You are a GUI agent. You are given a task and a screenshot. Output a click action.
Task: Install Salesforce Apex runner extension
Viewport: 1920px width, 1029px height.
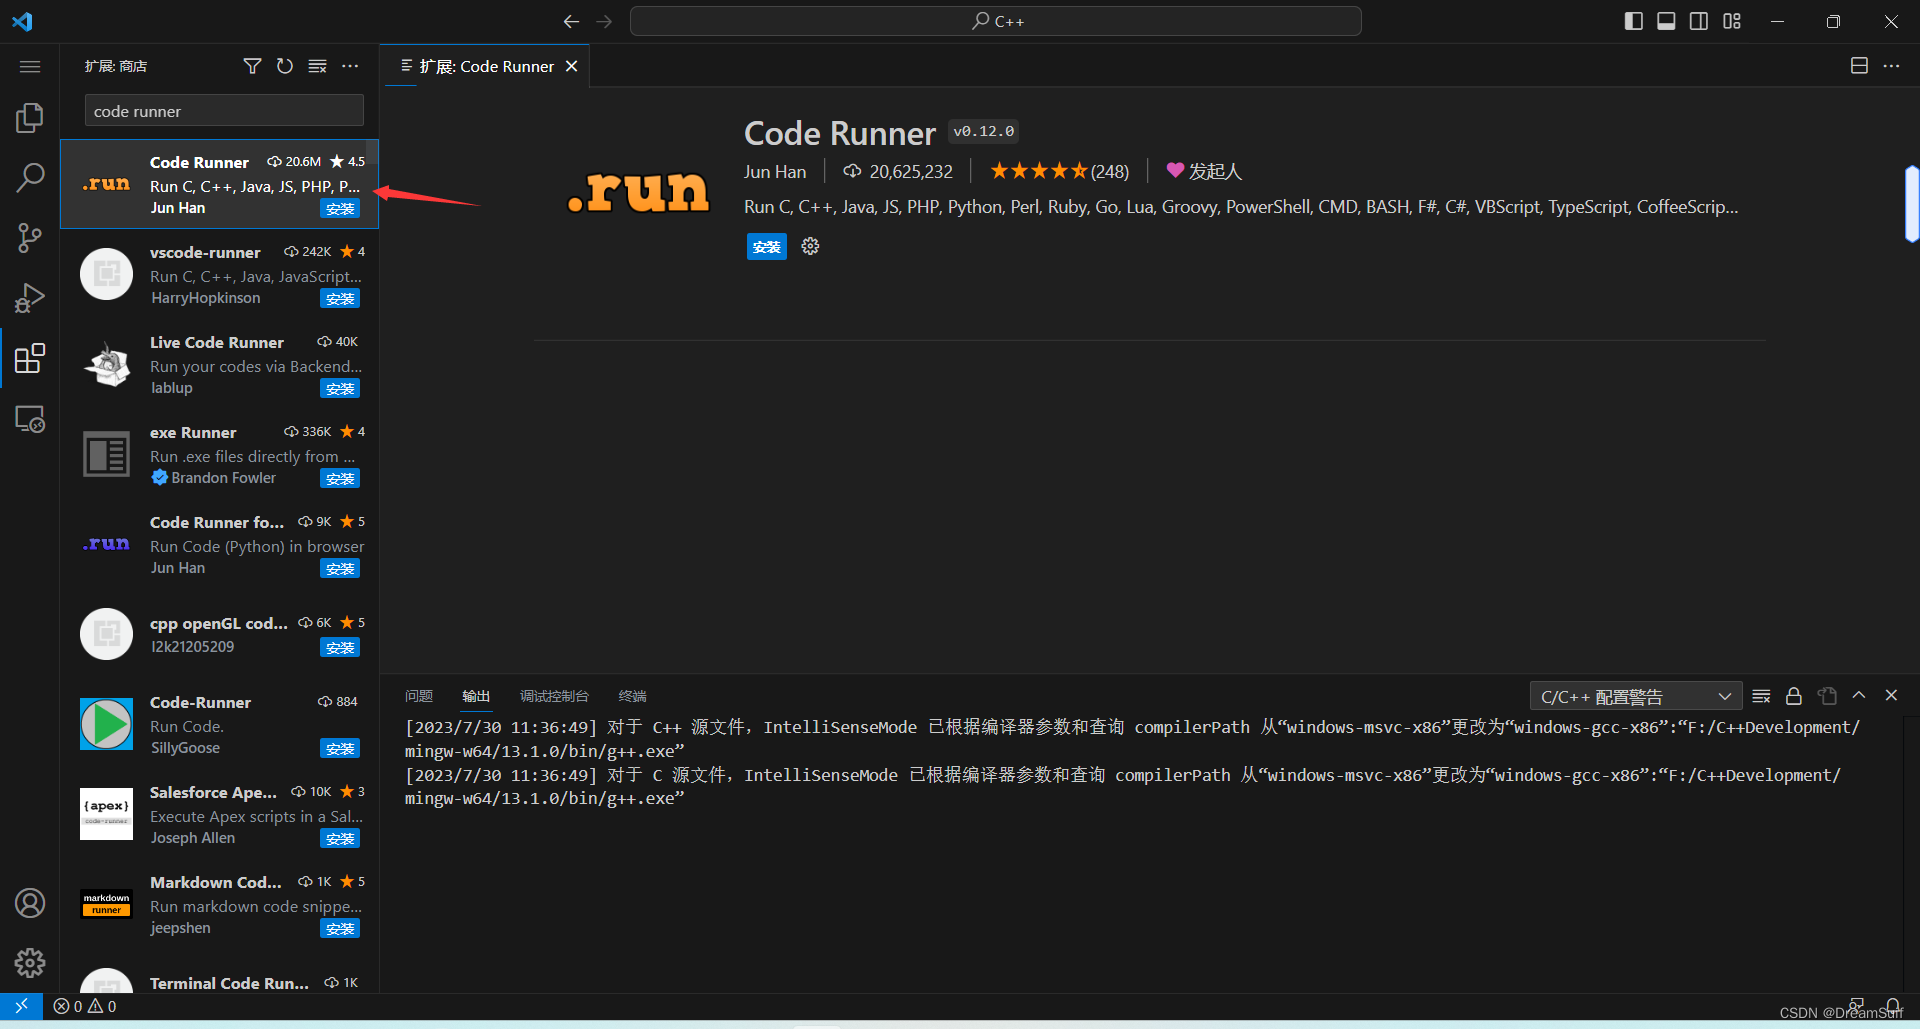pos(340,839)
